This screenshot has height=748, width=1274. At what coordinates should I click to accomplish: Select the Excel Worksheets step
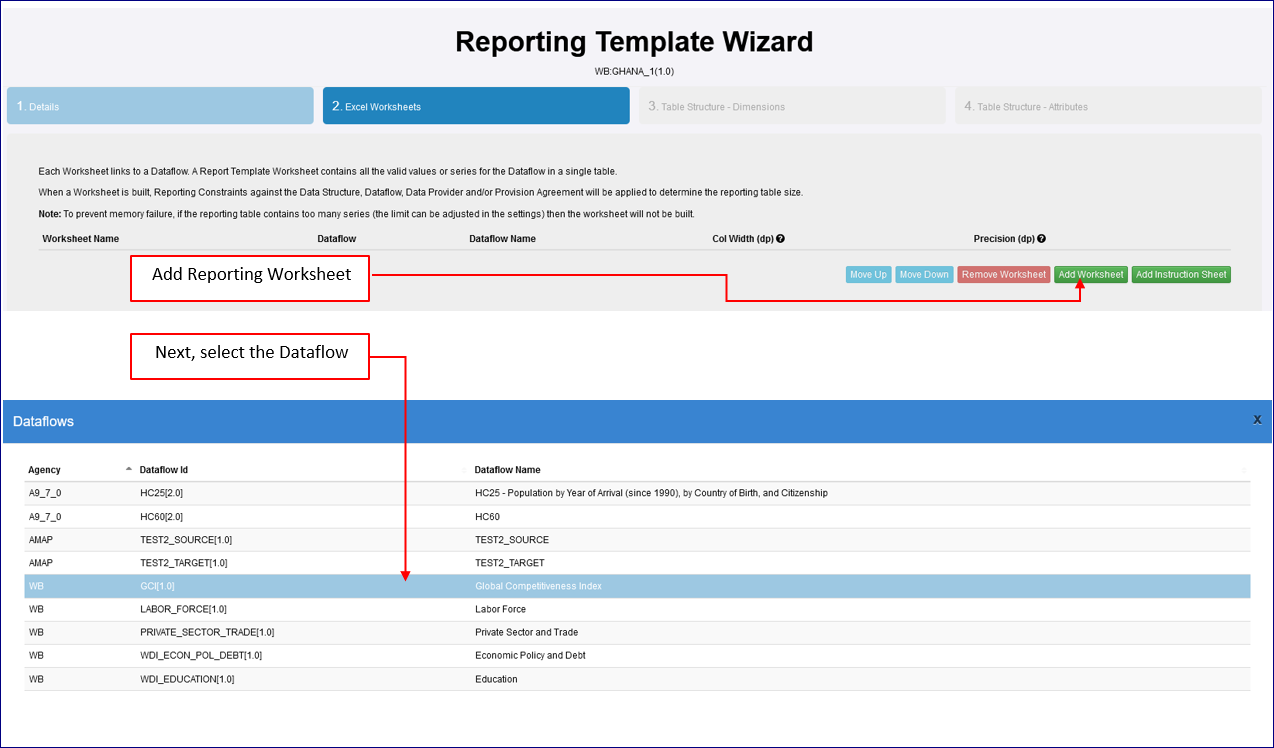tap(476, 106)
